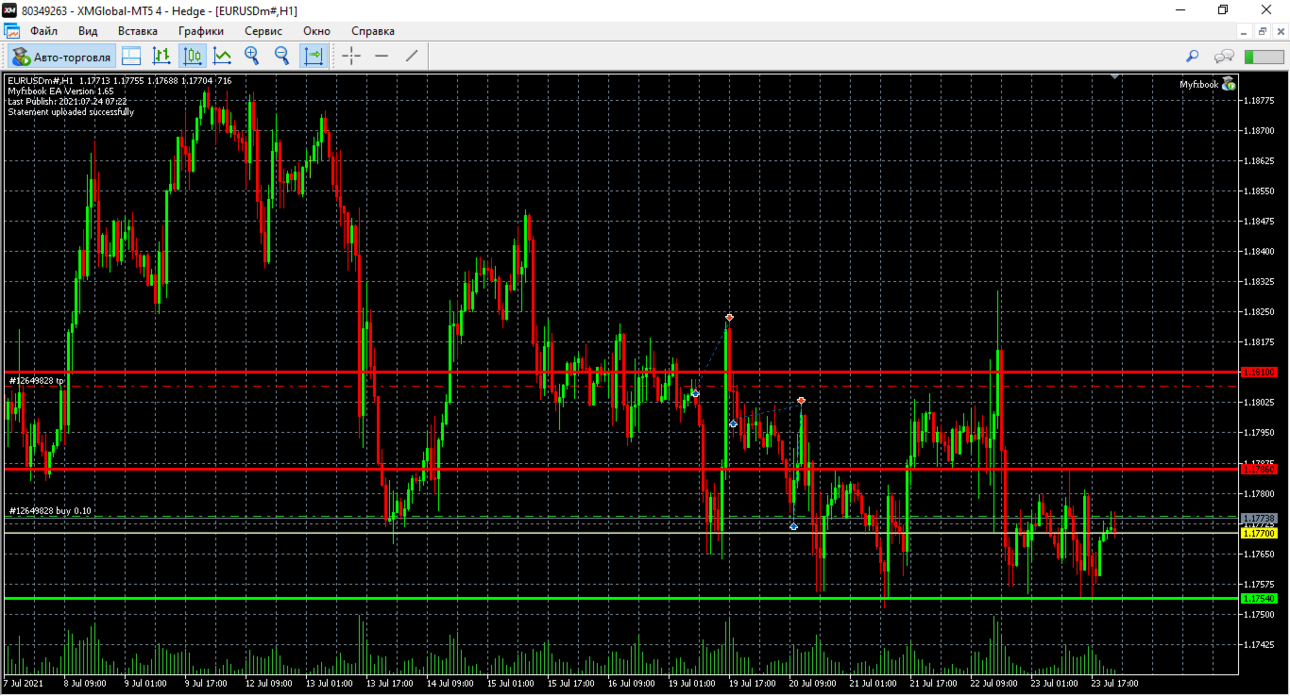Select the green line labeled 1.17540
Image resolution: width=1290 pixels, height=696 pixels.
click(x=620, y=598)
